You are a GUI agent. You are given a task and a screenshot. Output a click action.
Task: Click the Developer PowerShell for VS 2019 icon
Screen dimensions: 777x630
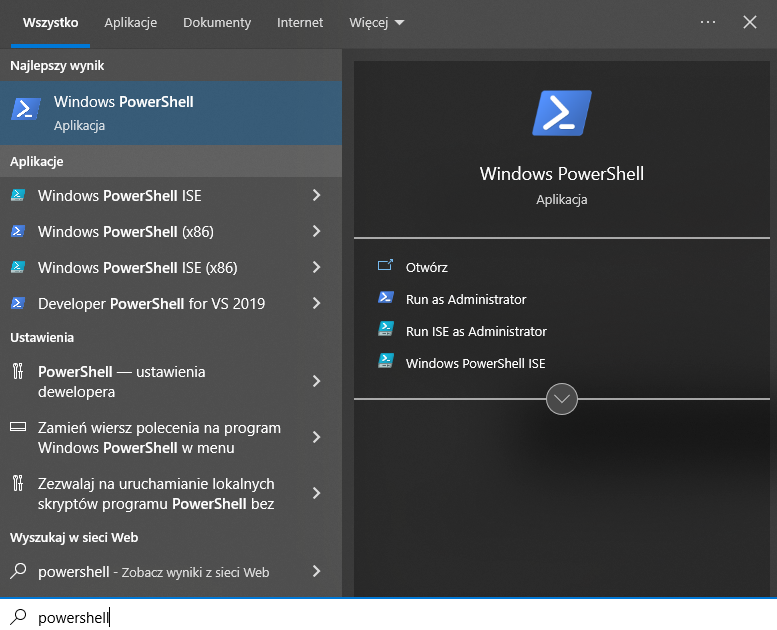click(x=18, y=304)
